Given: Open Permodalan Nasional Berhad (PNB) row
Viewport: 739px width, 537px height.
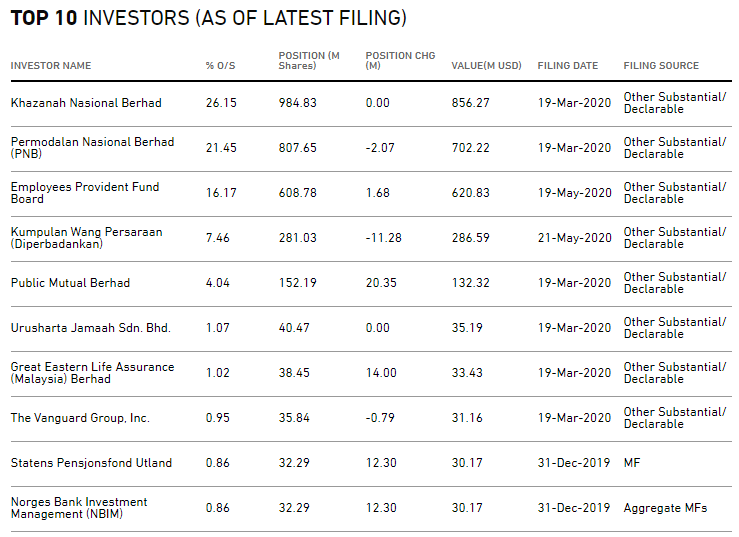Looking at the screenshot, I should pyautogui.click(x=92, y=148).
